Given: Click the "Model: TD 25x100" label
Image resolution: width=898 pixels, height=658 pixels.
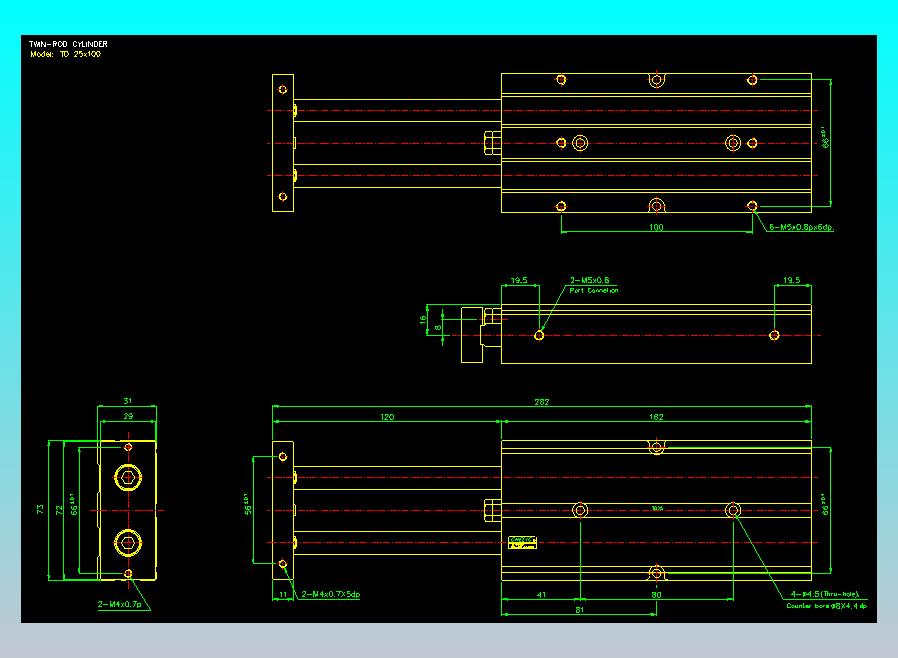Looking at the screenshot, I should click(65, 54).
